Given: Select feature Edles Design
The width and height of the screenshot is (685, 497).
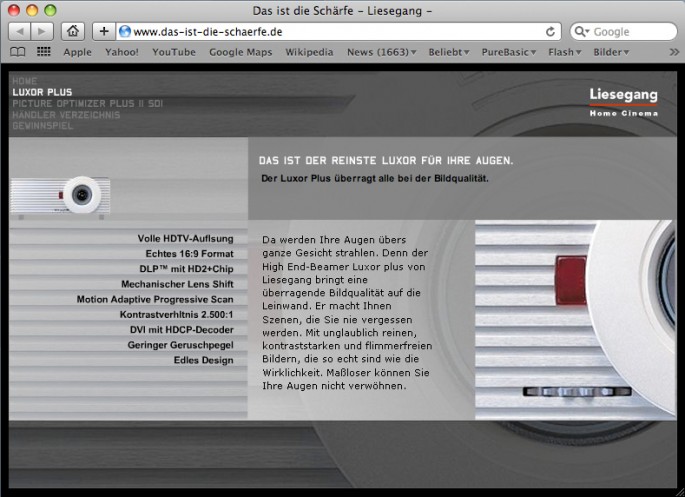Looking at the screenshot, I should [204, 360].
